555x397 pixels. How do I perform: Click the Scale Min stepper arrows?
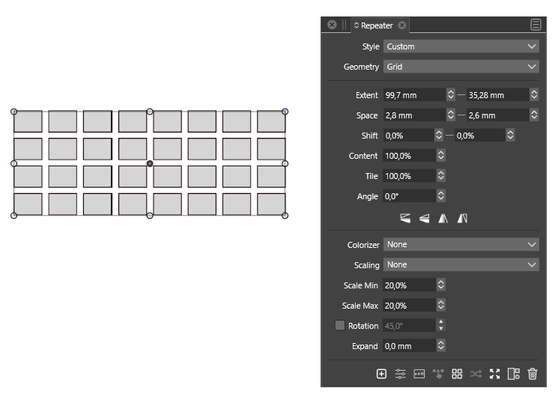pyautogui.click(x=441, y=285)
